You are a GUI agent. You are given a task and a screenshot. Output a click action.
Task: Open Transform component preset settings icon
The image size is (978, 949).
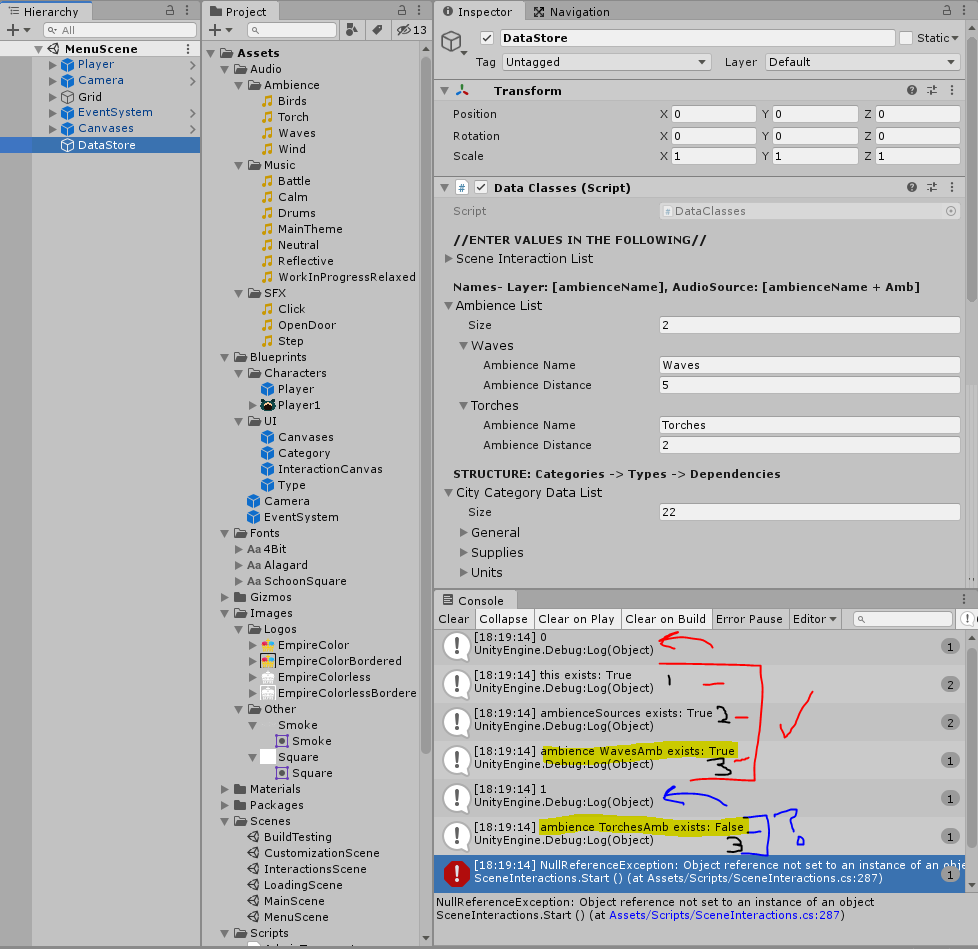(932, 90)
